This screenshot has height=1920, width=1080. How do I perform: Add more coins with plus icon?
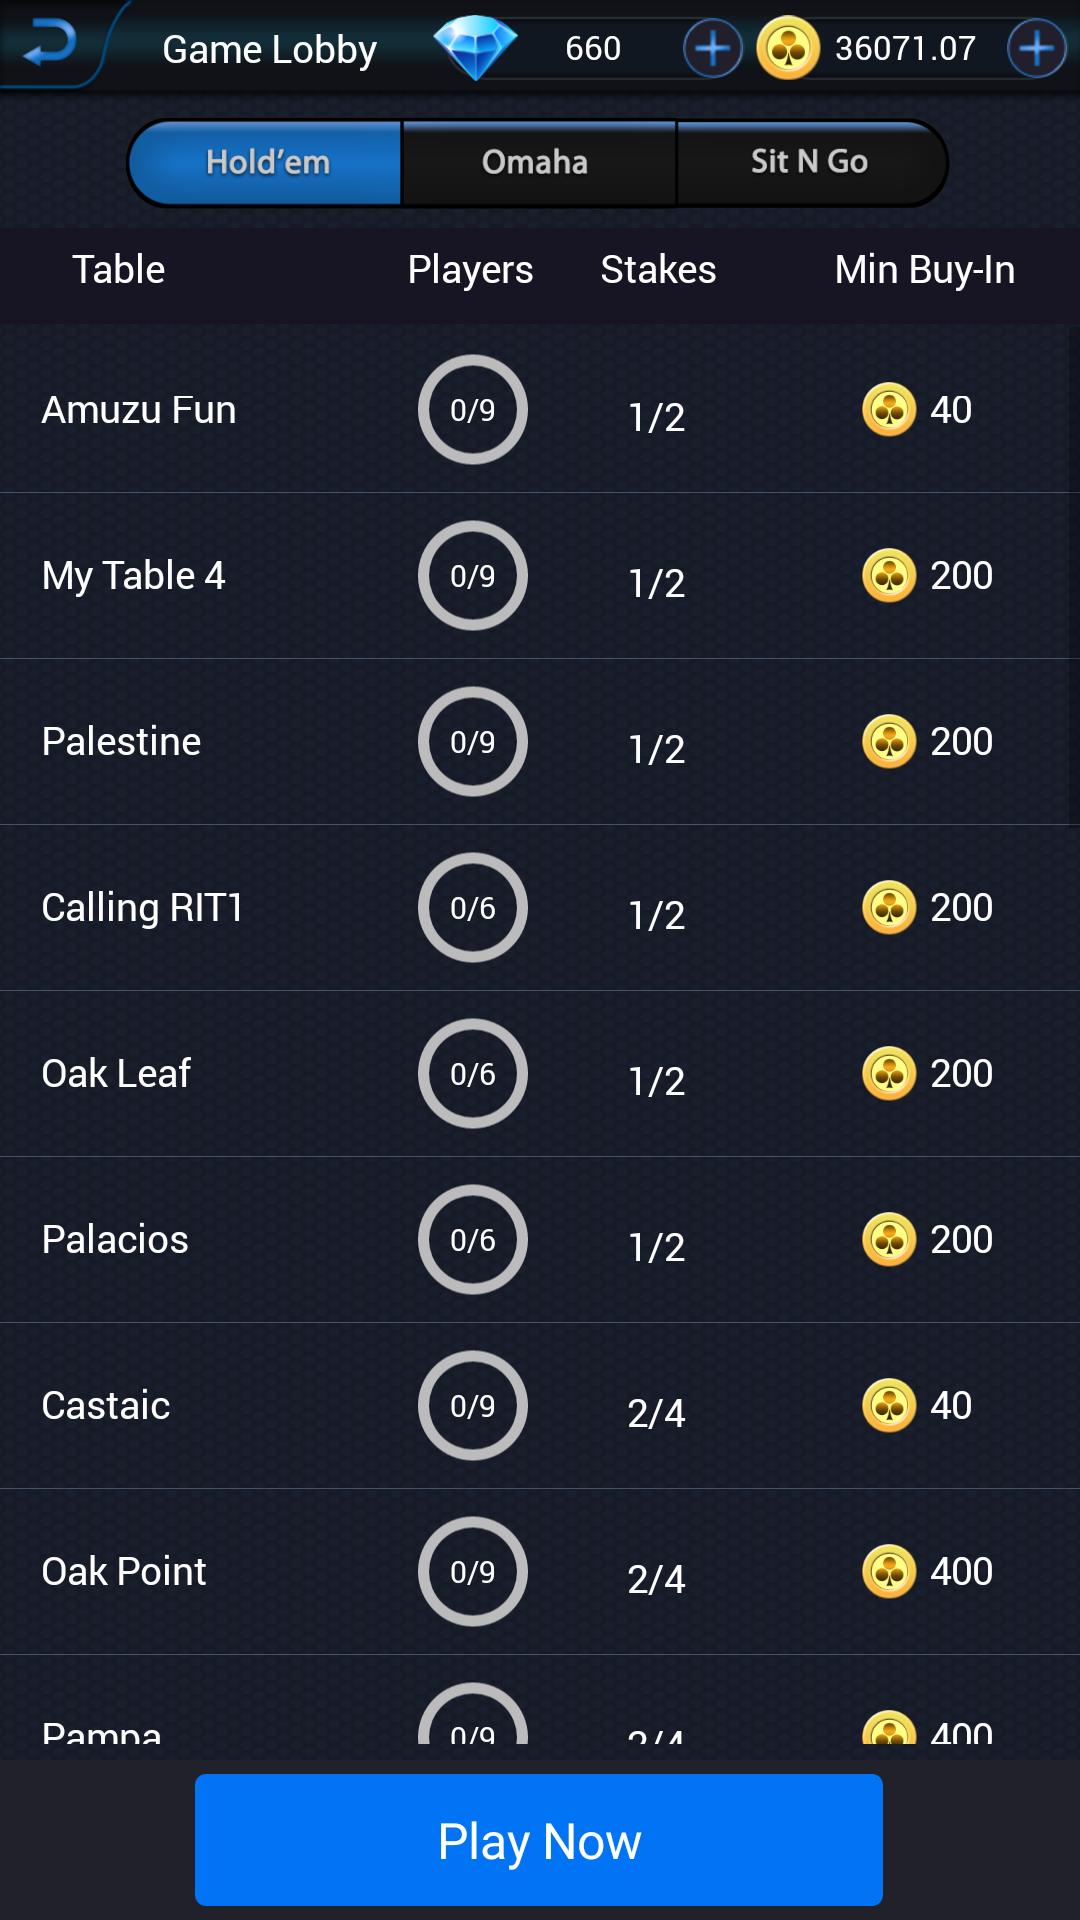(1036, 48)
